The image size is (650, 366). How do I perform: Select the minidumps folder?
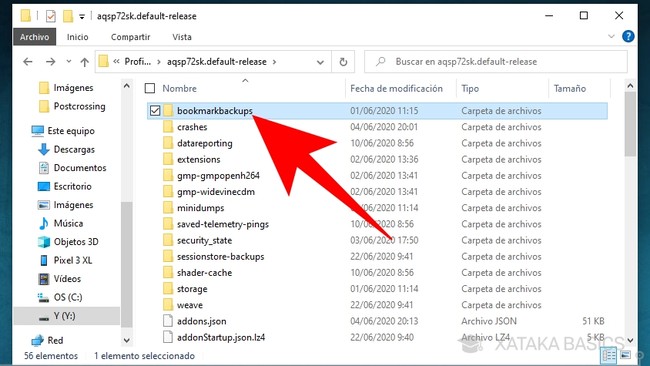[x=200, y=208]
